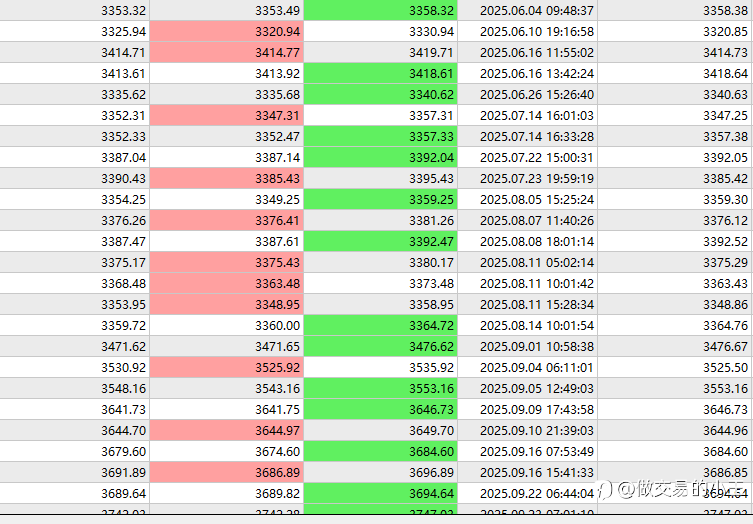
Task: Select the value 3354.25
Action: 123,199
